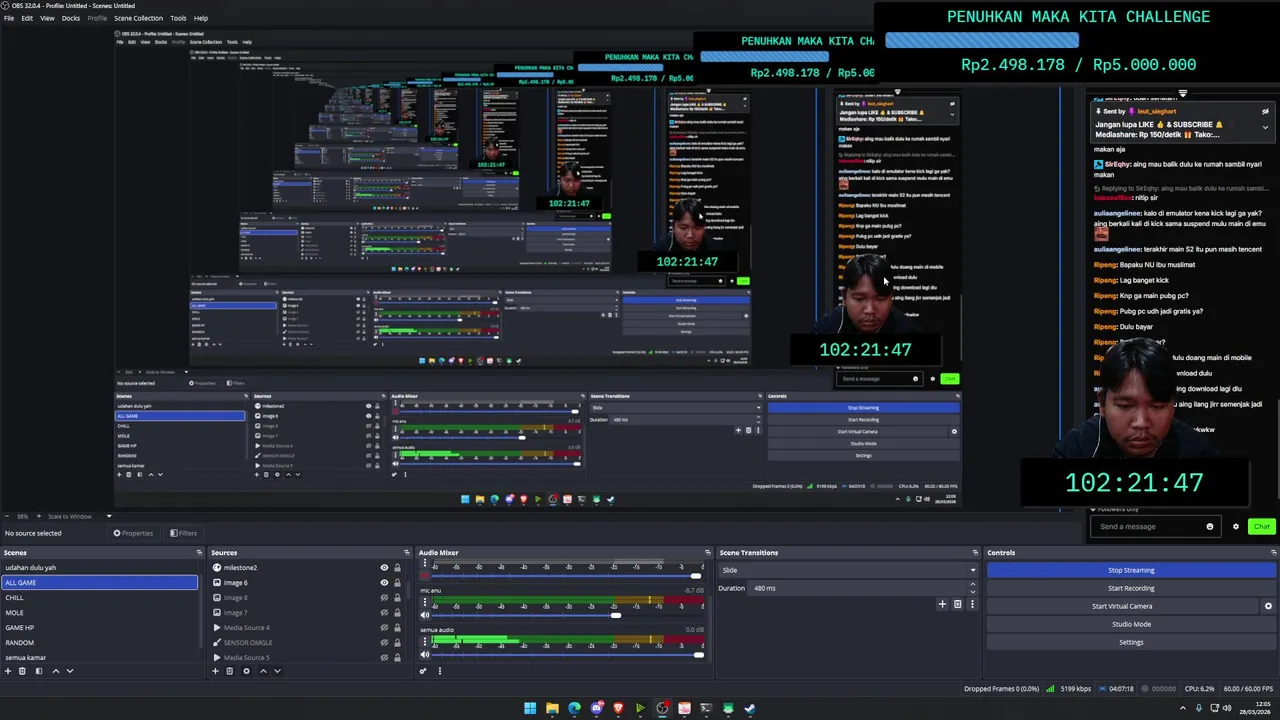Open transition properties three-dot menu

(972, 604)
